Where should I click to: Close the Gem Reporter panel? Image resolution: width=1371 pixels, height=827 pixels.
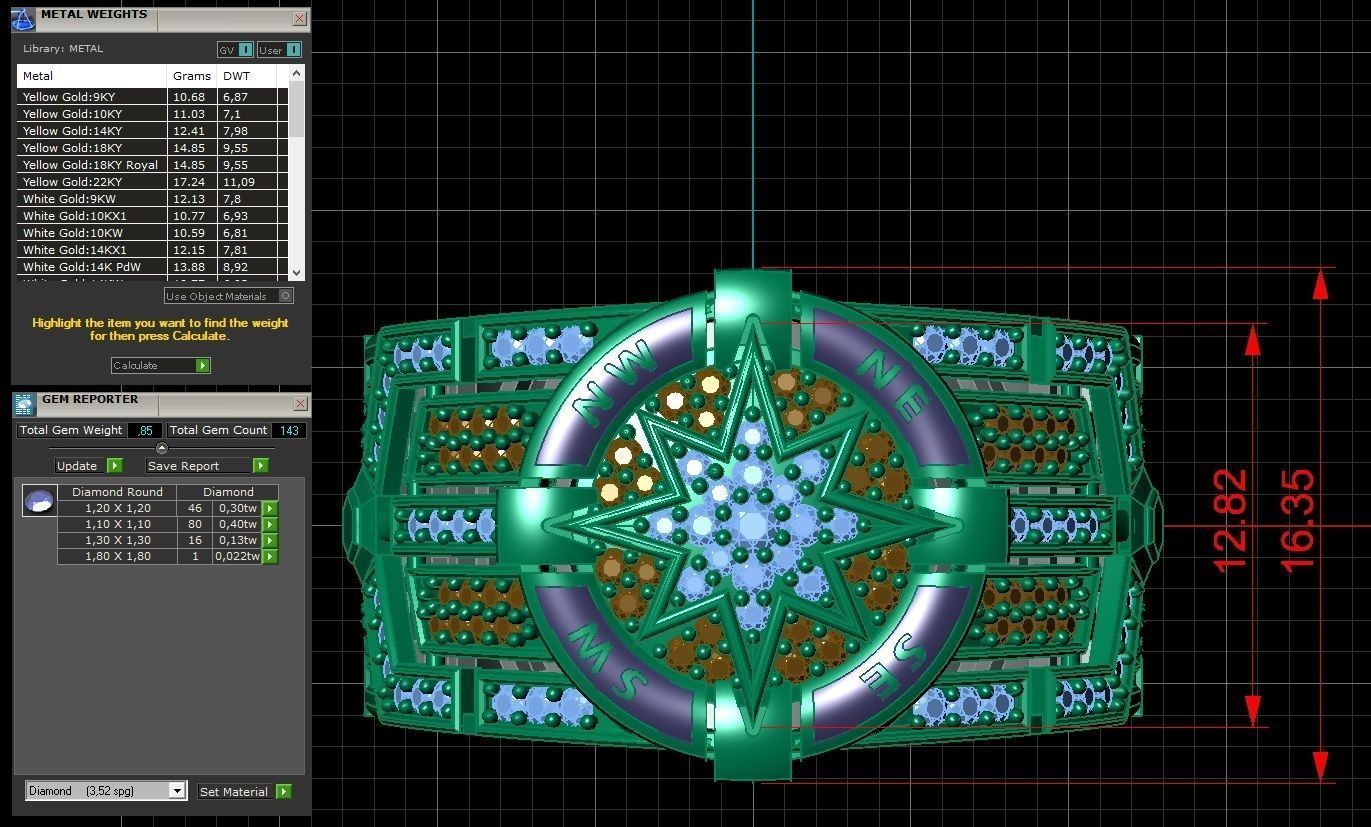[x=300, y=403]
